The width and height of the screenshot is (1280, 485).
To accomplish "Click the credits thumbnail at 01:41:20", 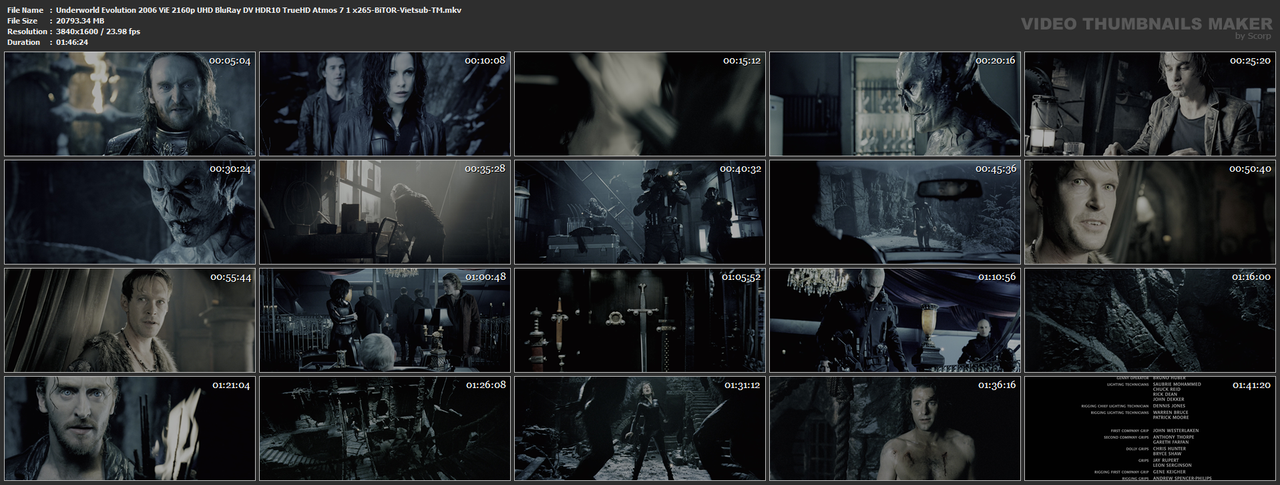I will [x=1150, y=428].
